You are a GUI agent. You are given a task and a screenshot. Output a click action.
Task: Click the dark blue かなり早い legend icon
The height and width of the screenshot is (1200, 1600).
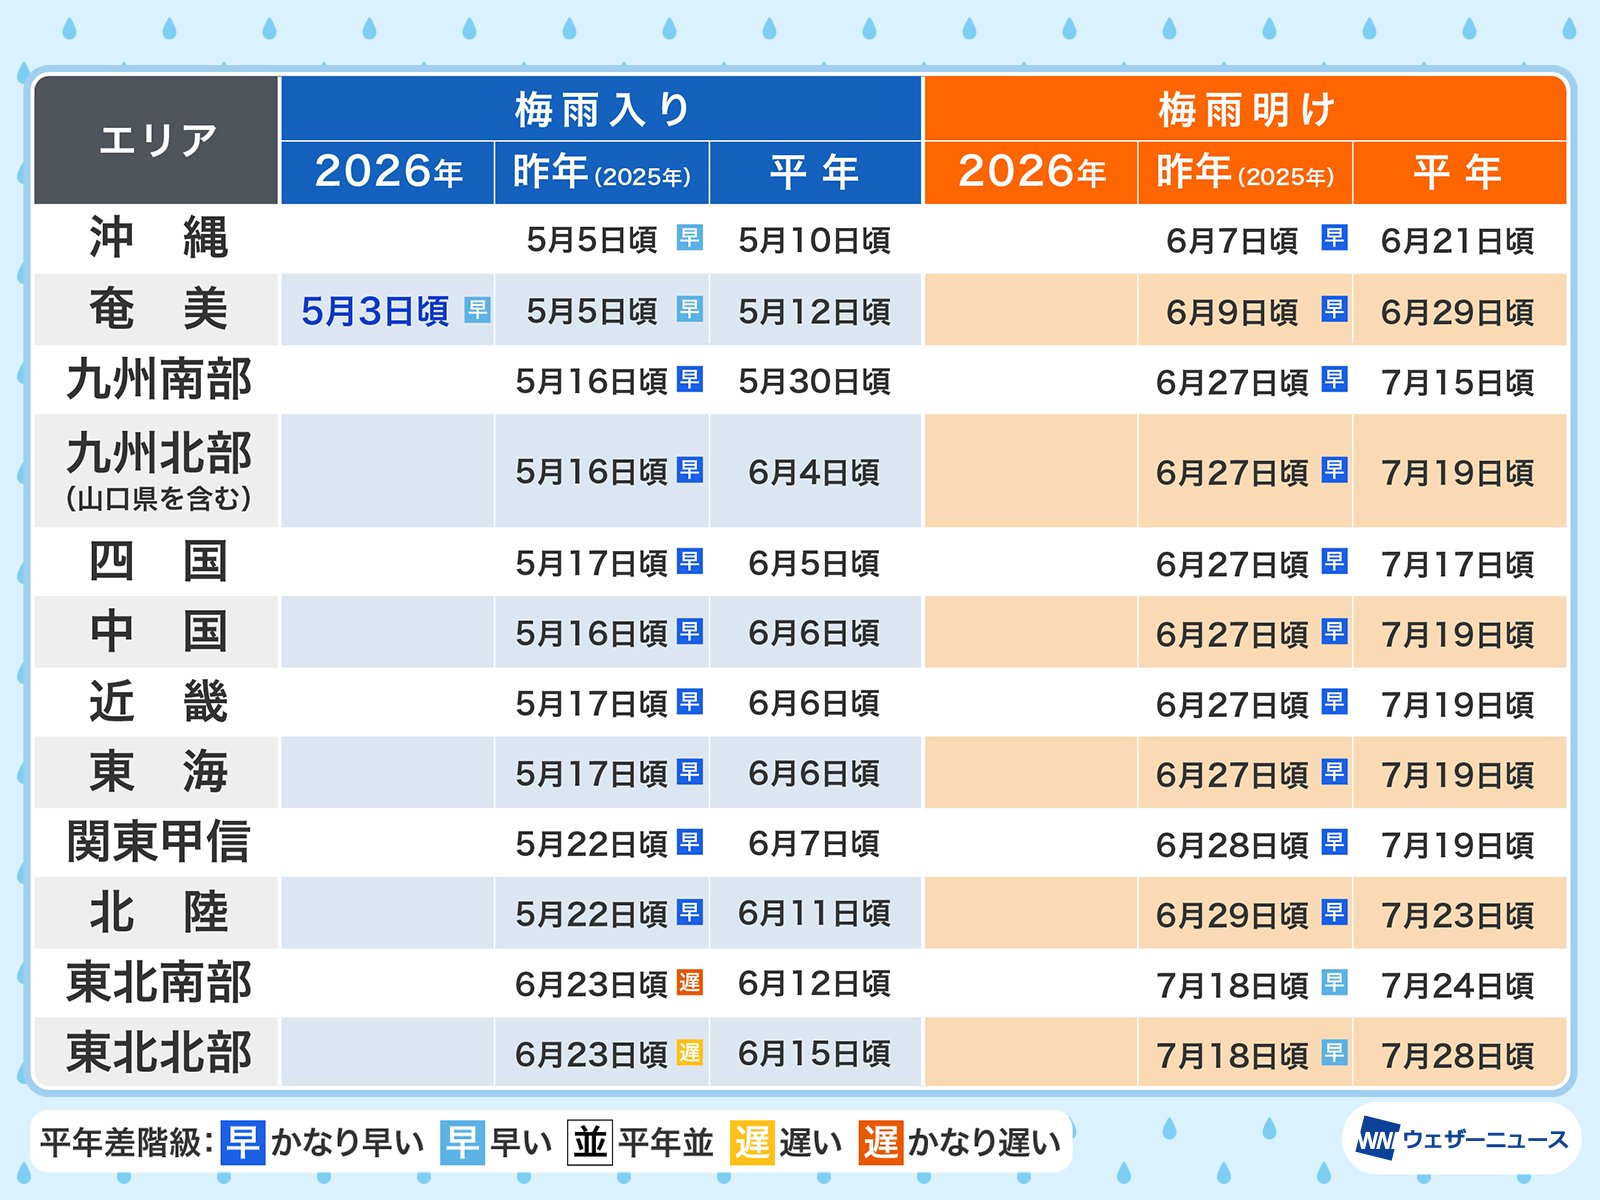pos(243,1142)
